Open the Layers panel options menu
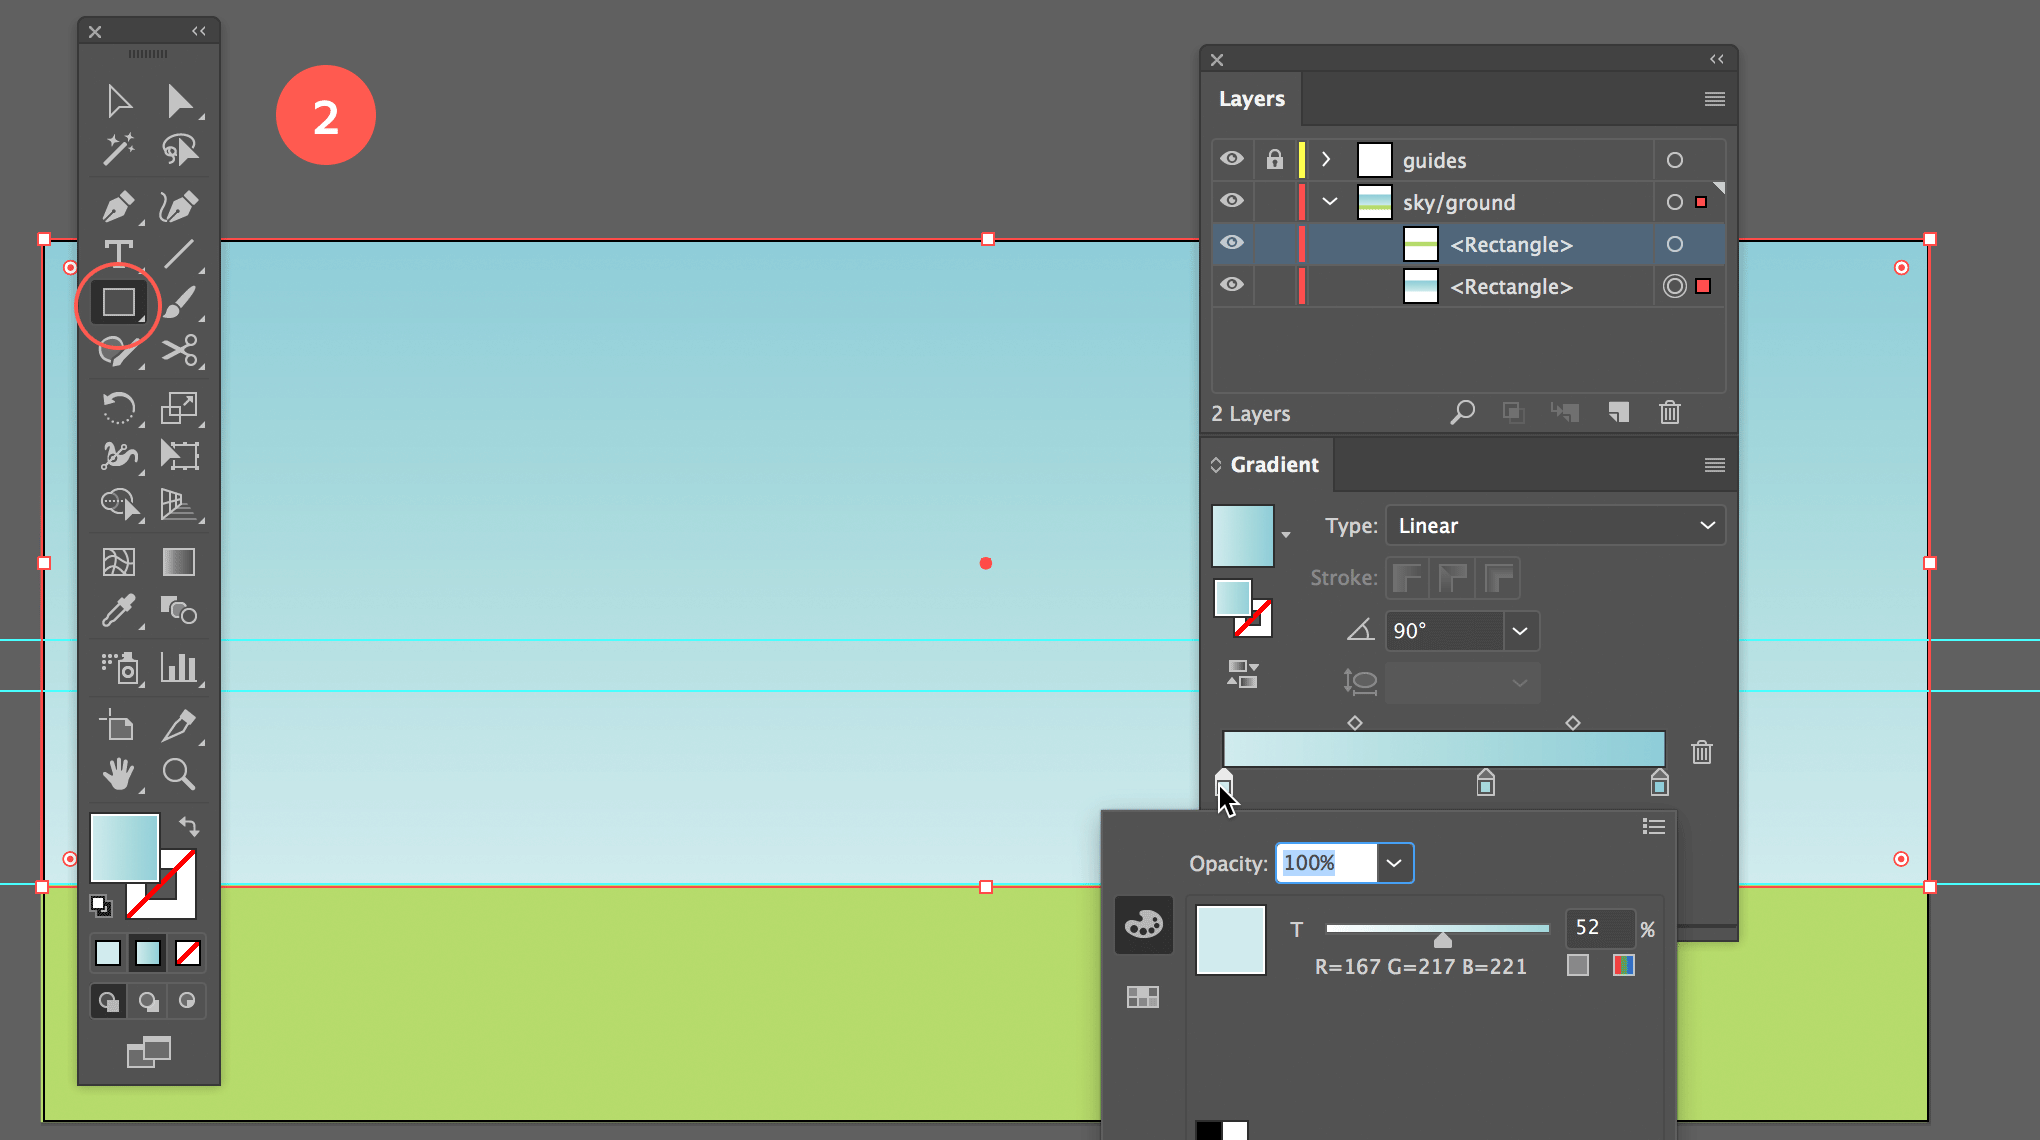 click(x=1714, y=98)
